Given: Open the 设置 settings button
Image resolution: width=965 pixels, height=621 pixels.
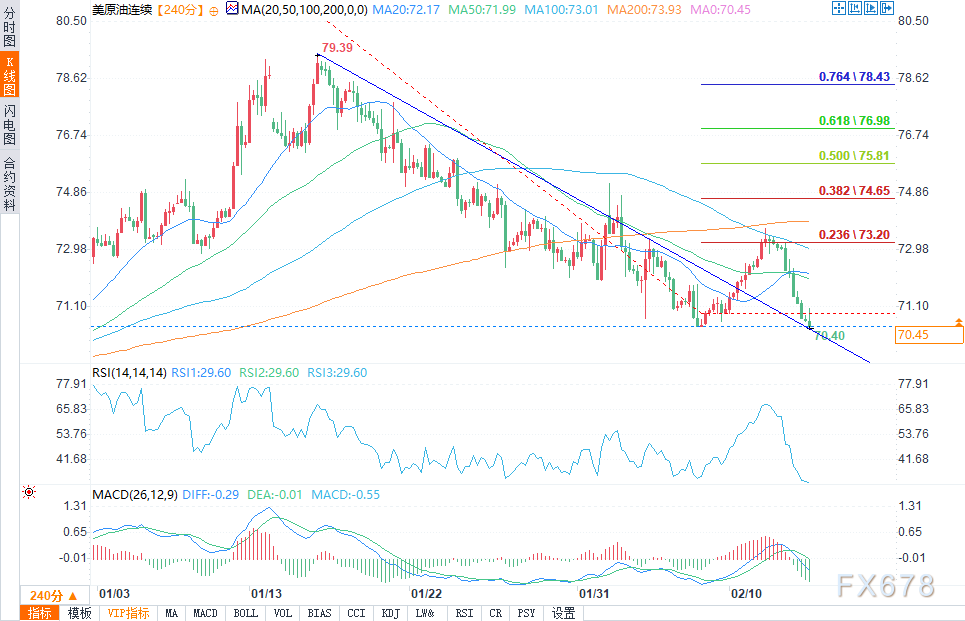Looking at the screenshot, I should pos(564,613).
